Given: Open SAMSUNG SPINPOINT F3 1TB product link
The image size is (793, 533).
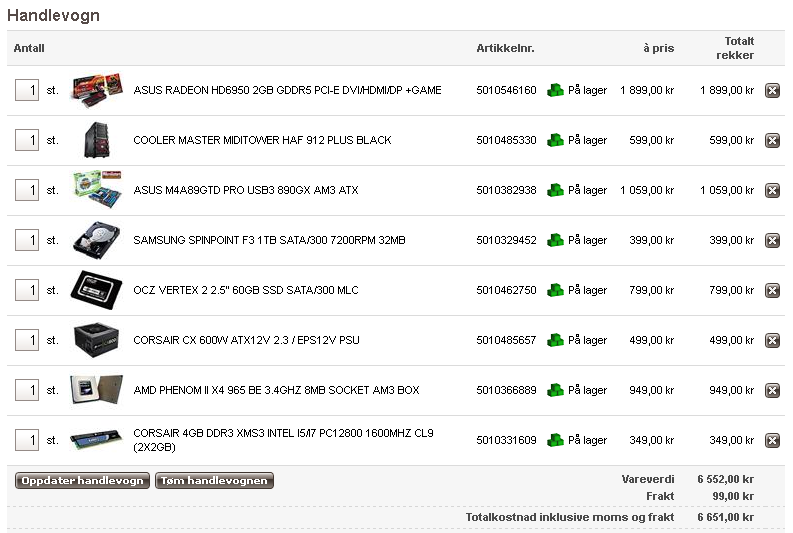Looking at the screenshot, I should coord(269,240).
